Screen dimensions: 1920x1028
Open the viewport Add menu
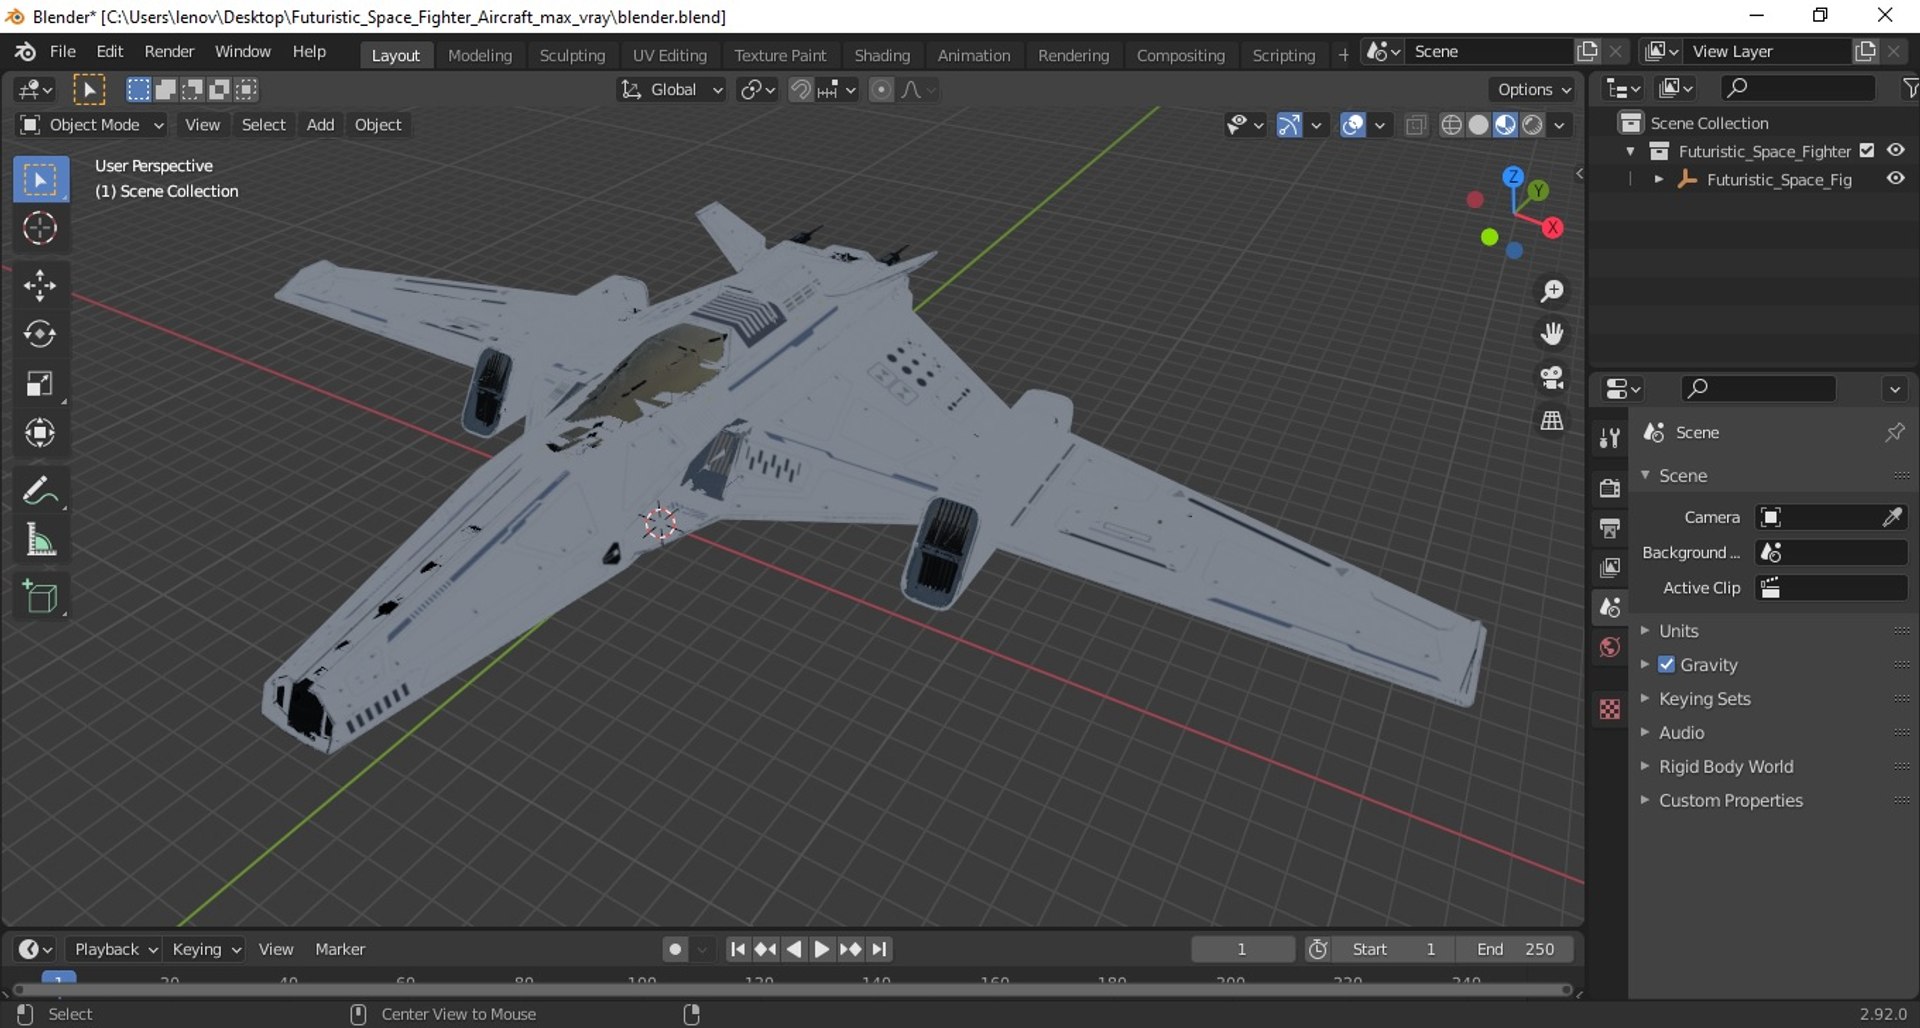[x=320, y=125]
